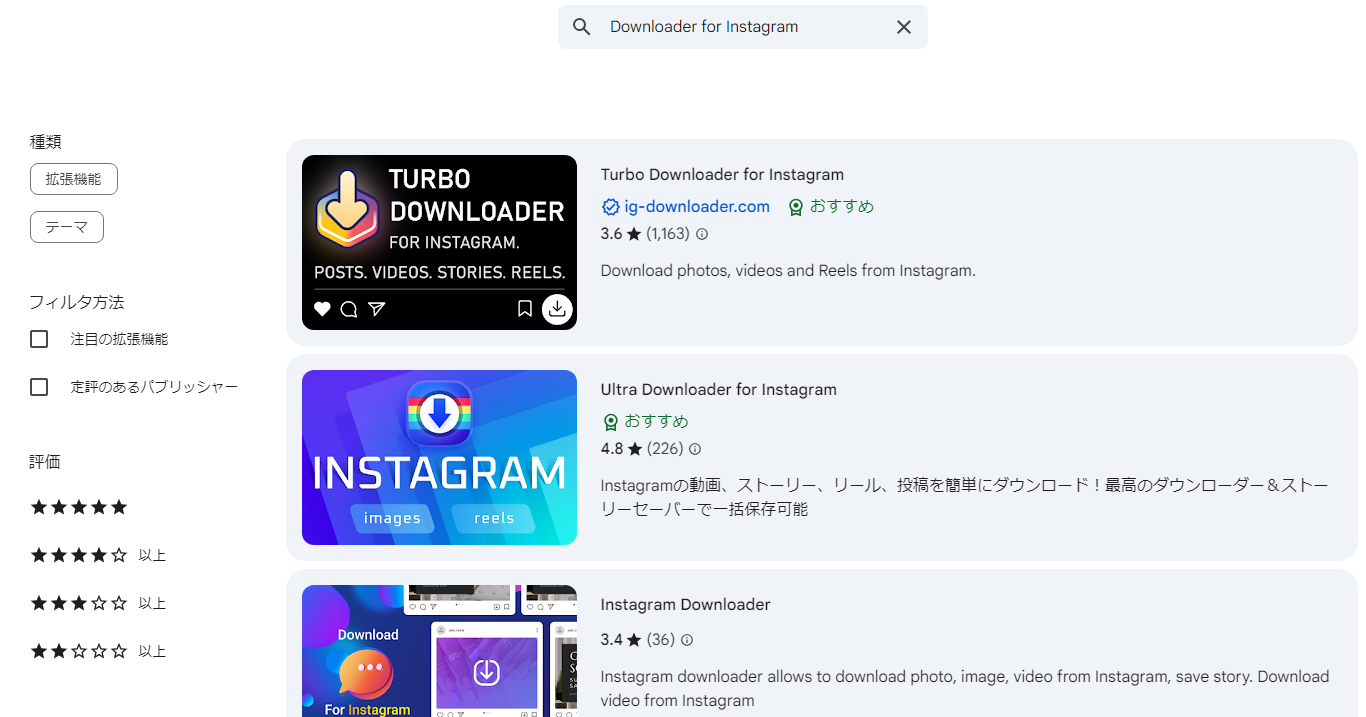Click the search magnifier icon
The width and height of the screenshot is (1366, 717).
581,27
